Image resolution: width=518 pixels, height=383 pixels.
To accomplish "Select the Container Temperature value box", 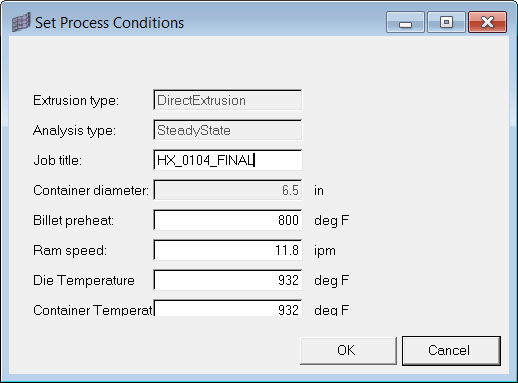I will (x=228, y=308).
